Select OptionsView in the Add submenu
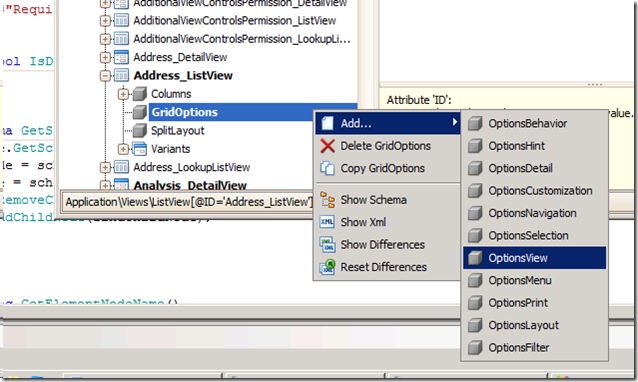This screenshot has height=382, width=638. tap(534, 258)
